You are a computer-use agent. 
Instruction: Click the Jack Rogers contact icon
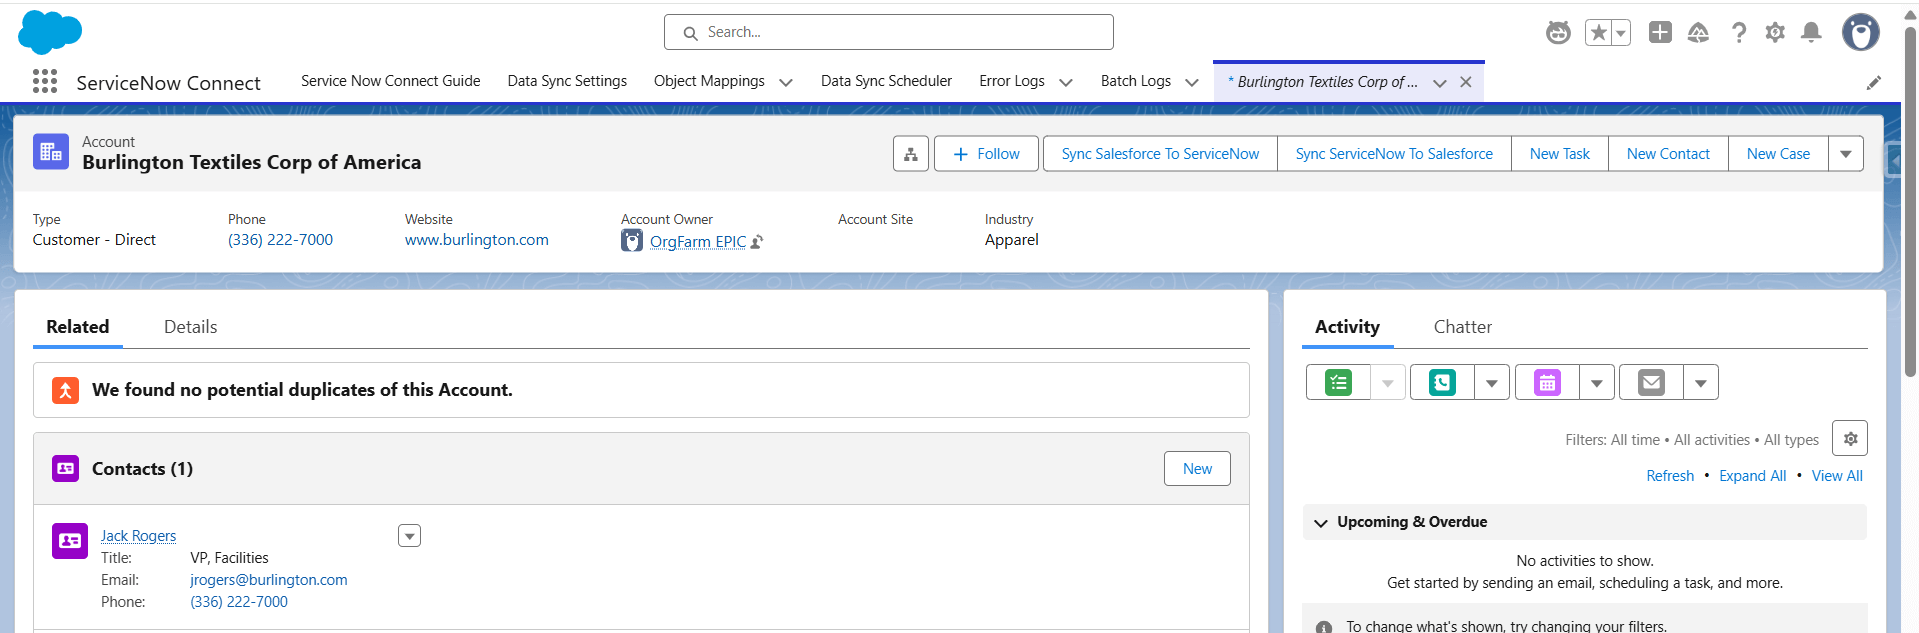pos(70,541)
